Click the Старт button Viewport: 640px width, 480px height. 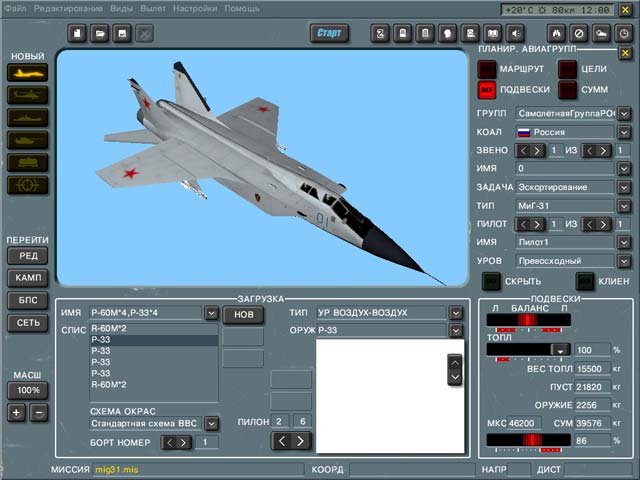pyautogui.click(x=329, y=33)
